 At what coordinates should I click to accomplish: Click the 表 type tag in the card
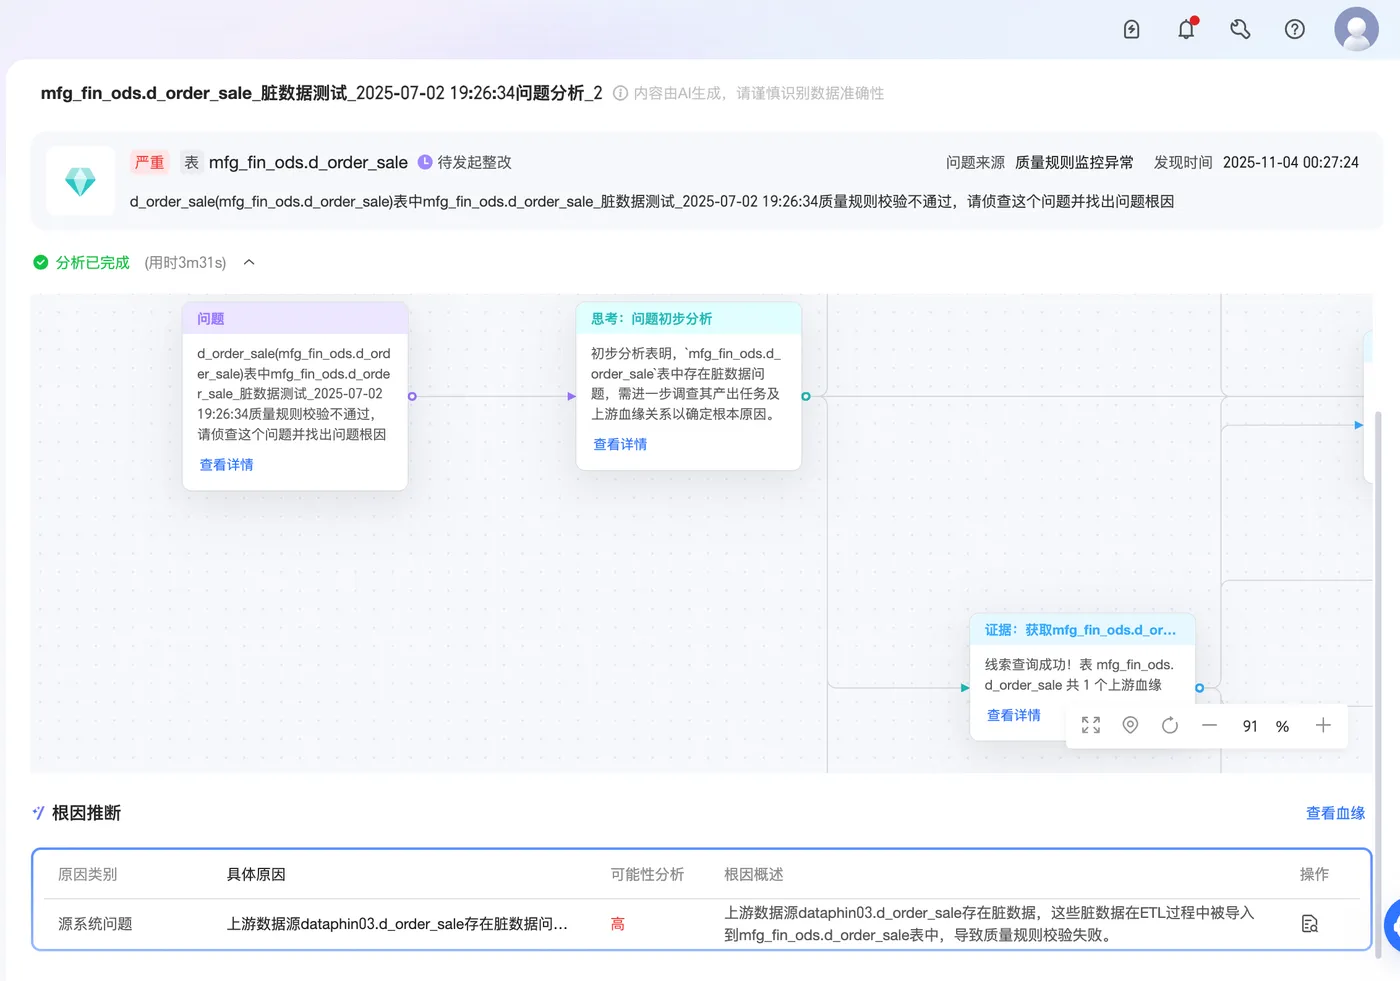(x=191, y=162)
